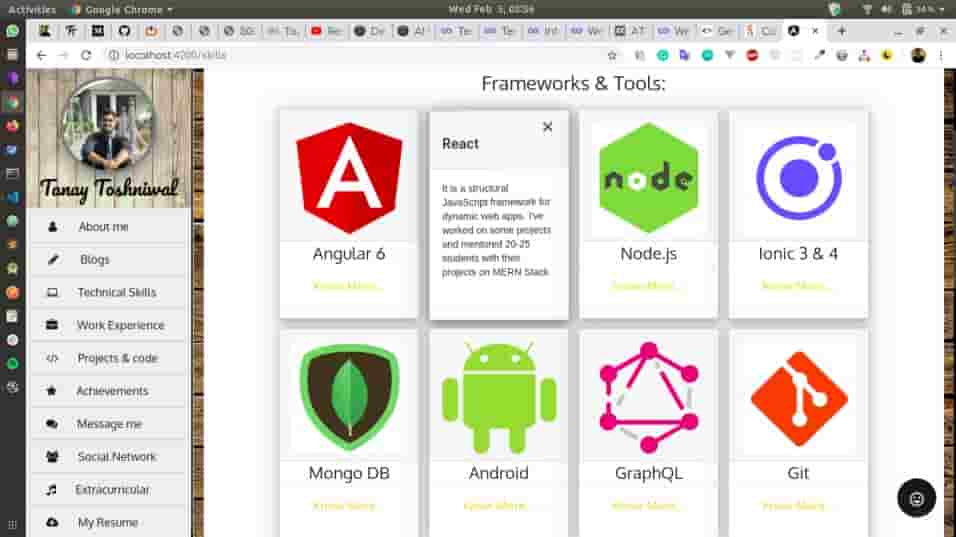Viewport: 956px width, 537px height.
Task: Open Know More under Node.js
Action: coord(645,286)
